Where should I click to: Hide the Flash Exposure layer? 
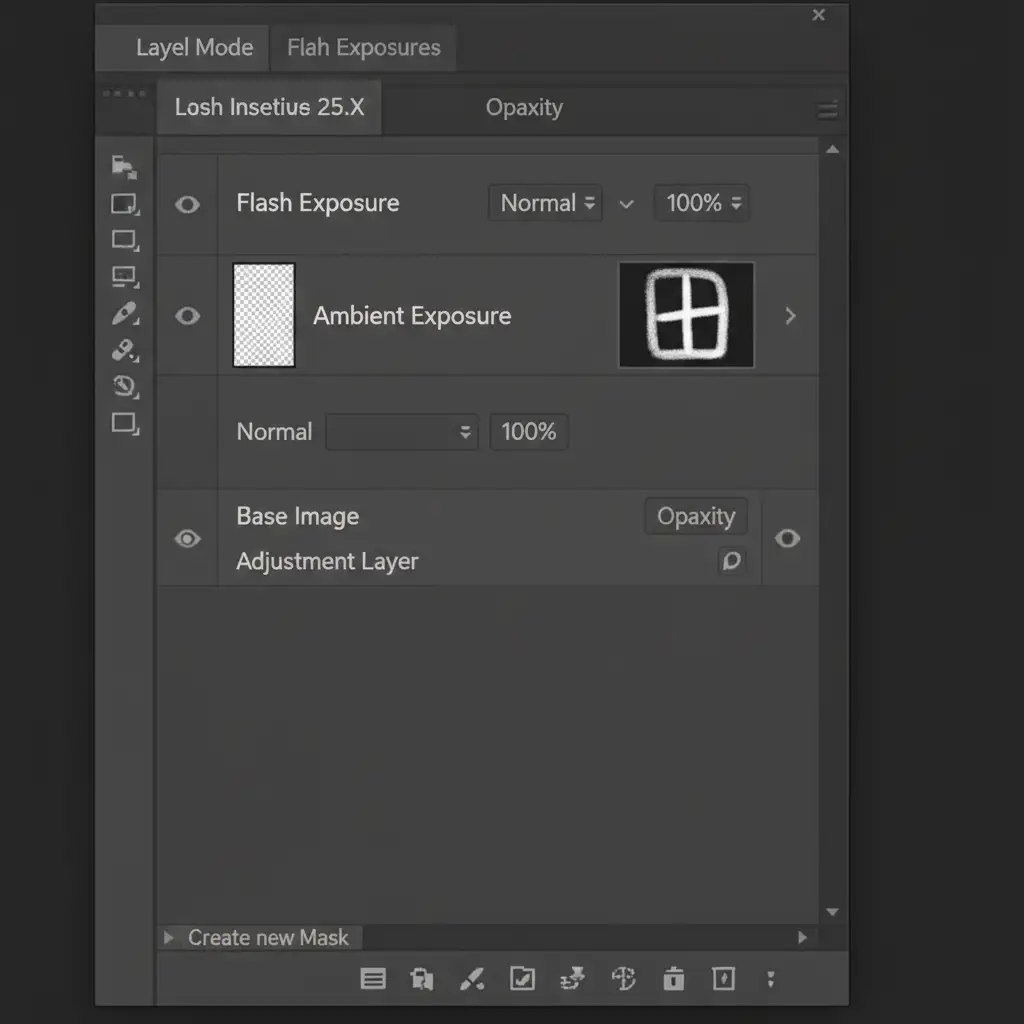tap(187, 205)
